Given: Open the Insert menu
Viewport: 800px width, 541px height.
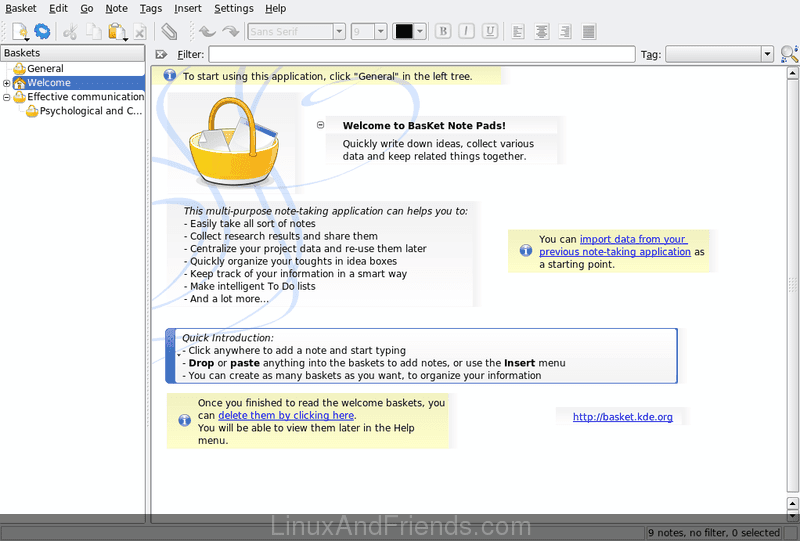Looking at the screenshot, I should click(x=188, y=8).
